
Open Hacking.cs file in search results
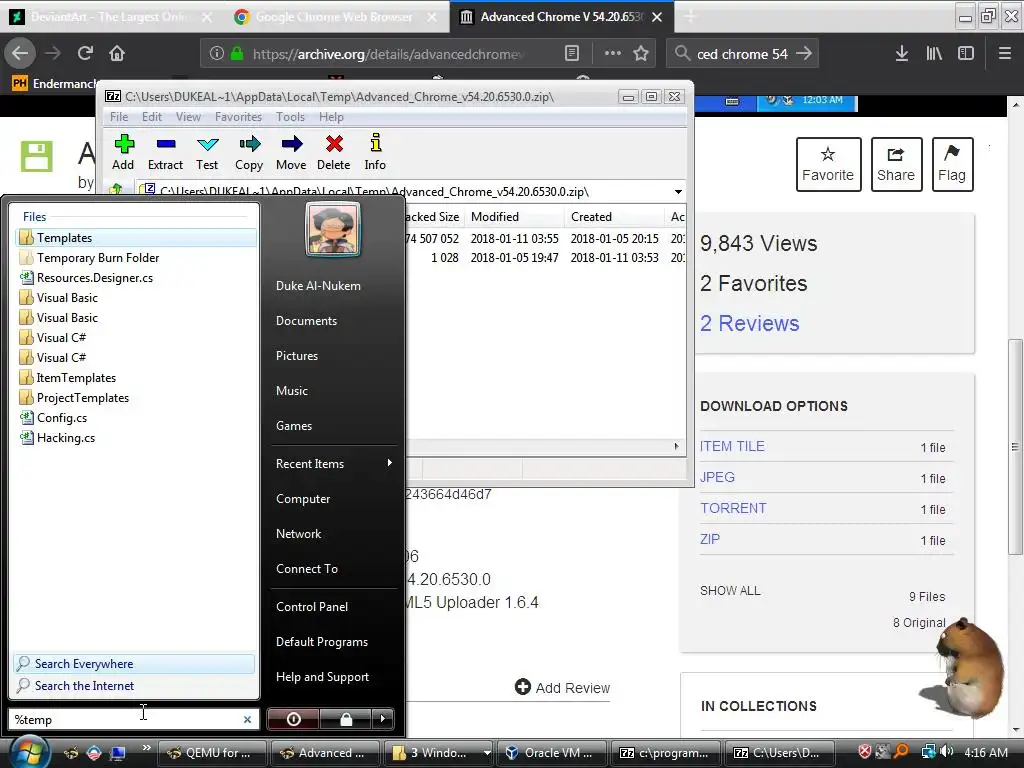click(x=136, y=438)
